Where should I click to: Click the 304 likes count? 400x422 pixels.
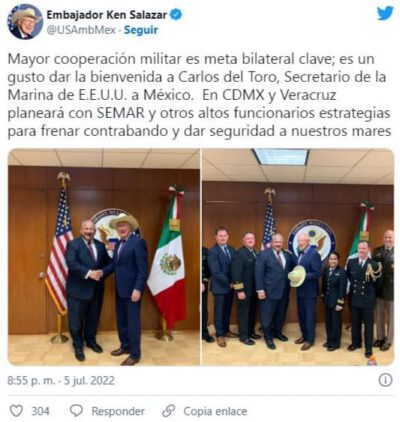40,411
